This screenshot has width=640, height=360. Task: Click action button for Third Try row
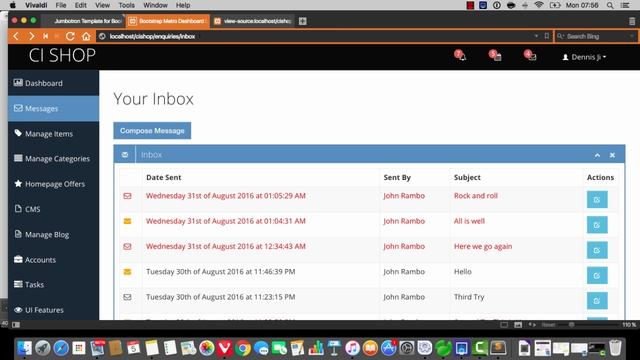[597, 301]
